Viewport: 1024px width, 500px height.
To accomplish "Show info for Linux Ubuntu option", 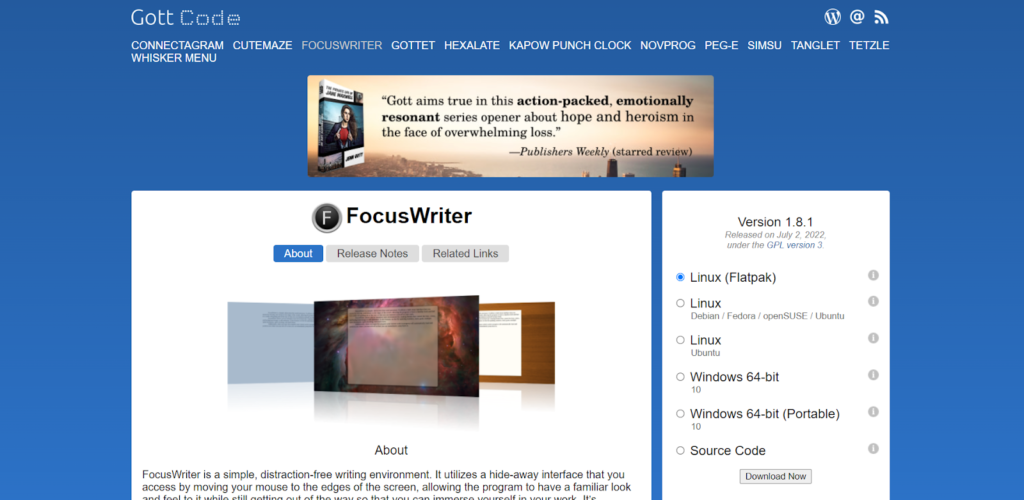I will (x=873, y=338).
